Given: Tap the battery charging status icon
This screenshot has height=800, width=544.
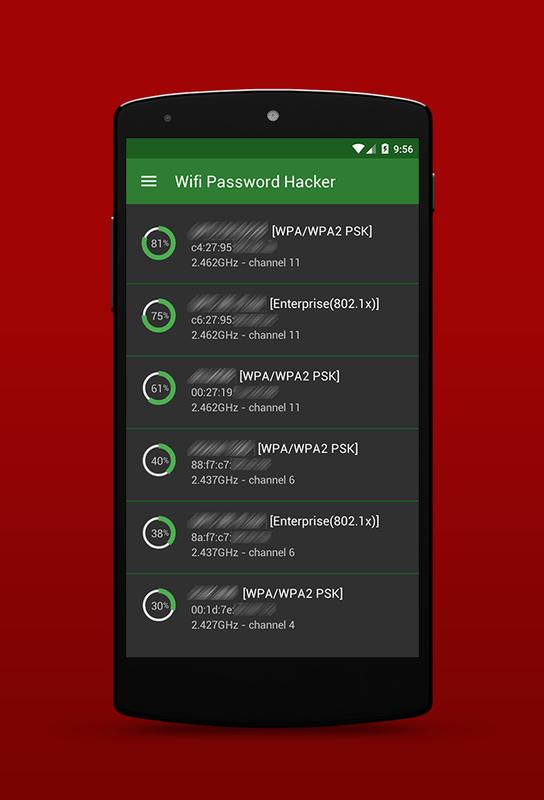Looking at the screenshot, I should click(385, 148).
